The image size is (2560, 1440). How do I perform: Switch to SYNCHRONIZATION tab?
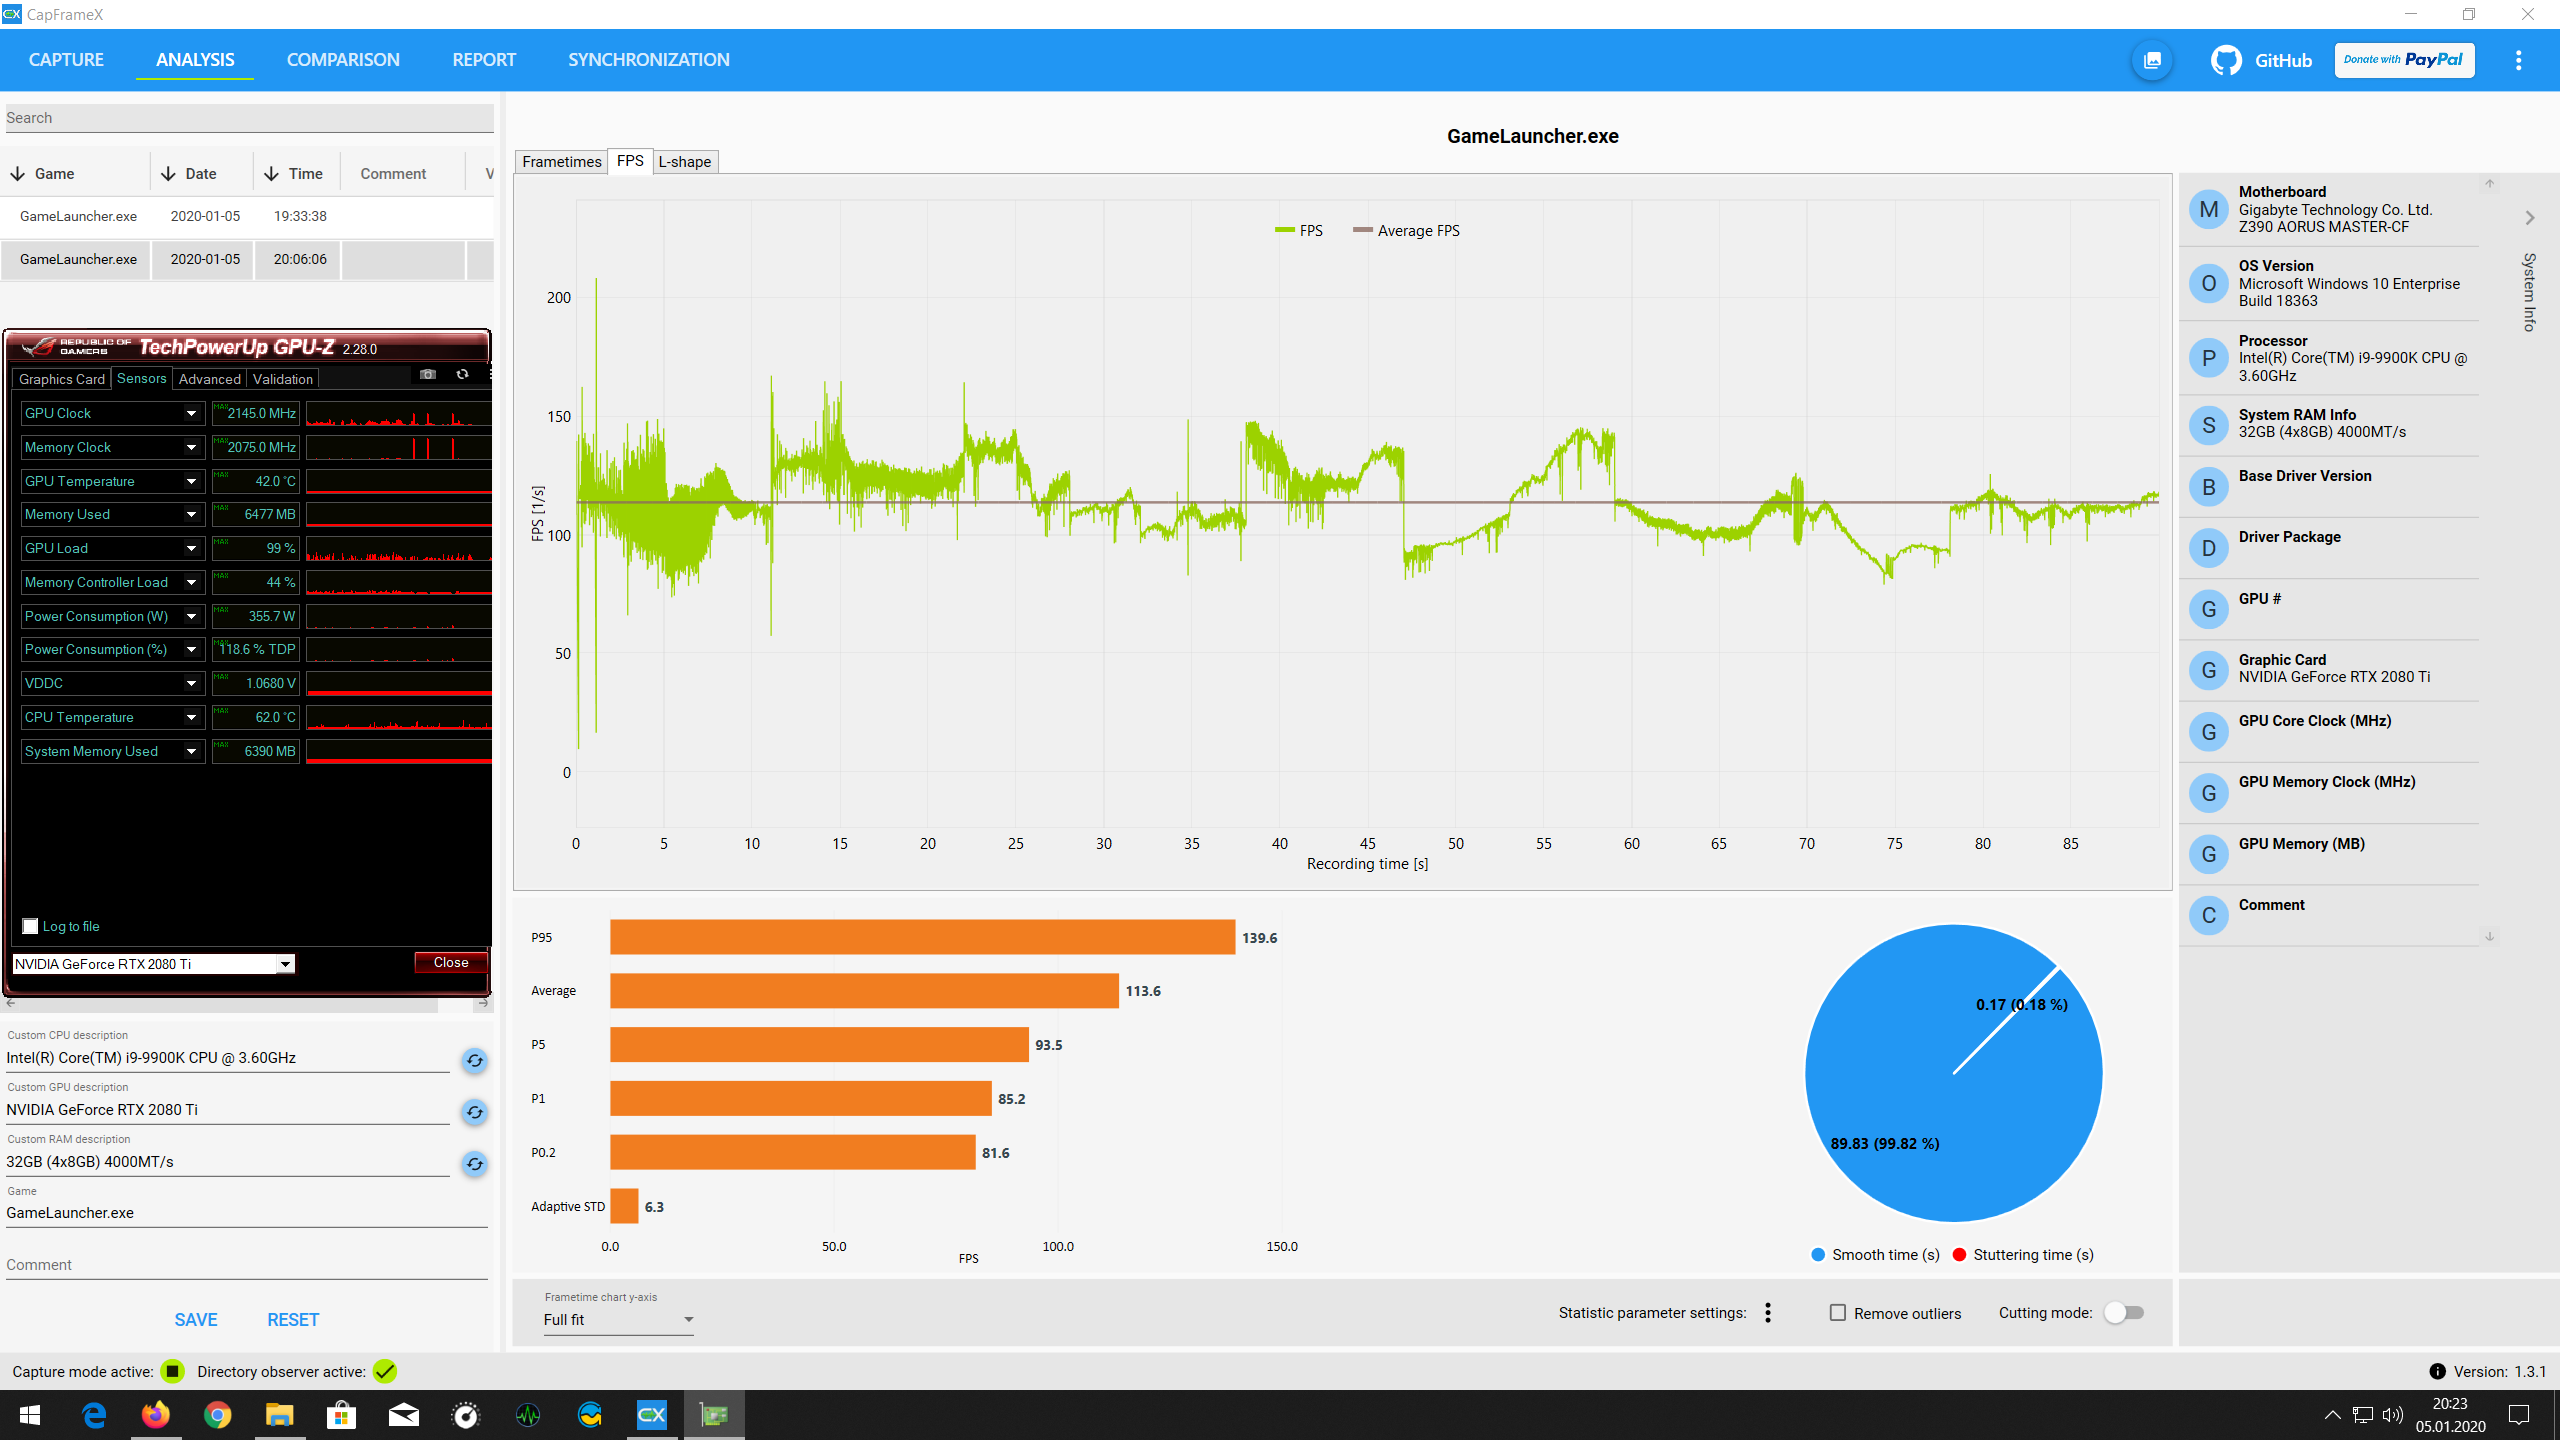pyautogui.click(x=649, y=60)
